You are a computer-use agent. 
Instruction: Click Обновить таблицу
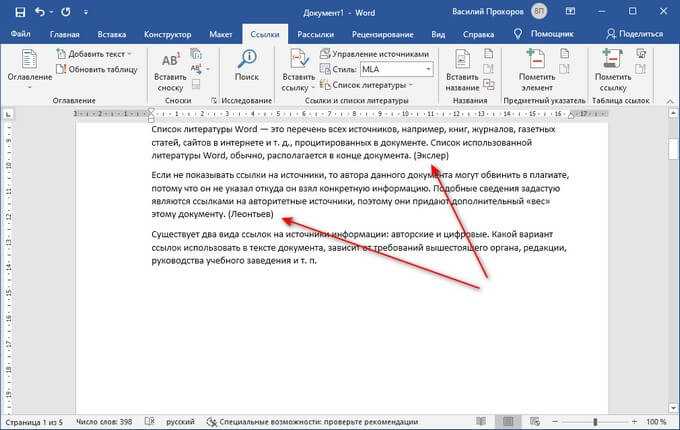tap(97, 69)
